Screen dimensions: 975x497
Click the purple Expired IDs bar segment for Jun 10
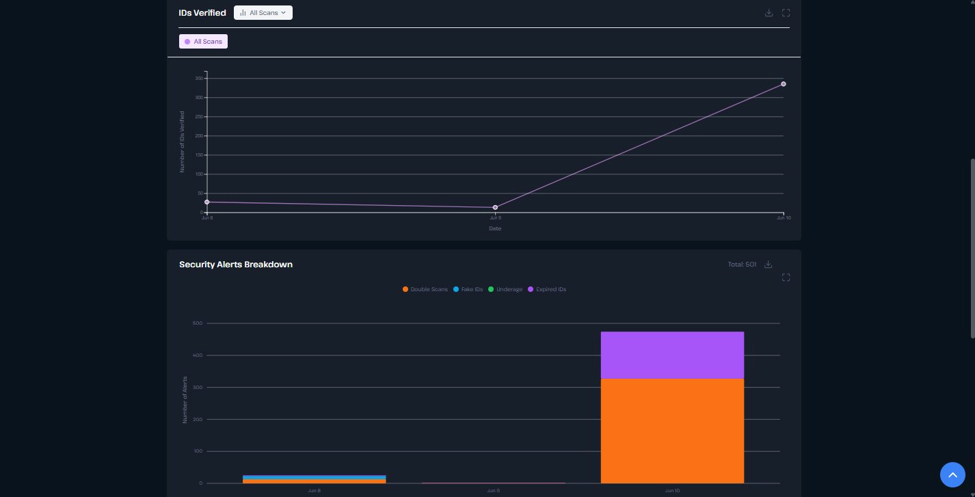click(672, 355)
